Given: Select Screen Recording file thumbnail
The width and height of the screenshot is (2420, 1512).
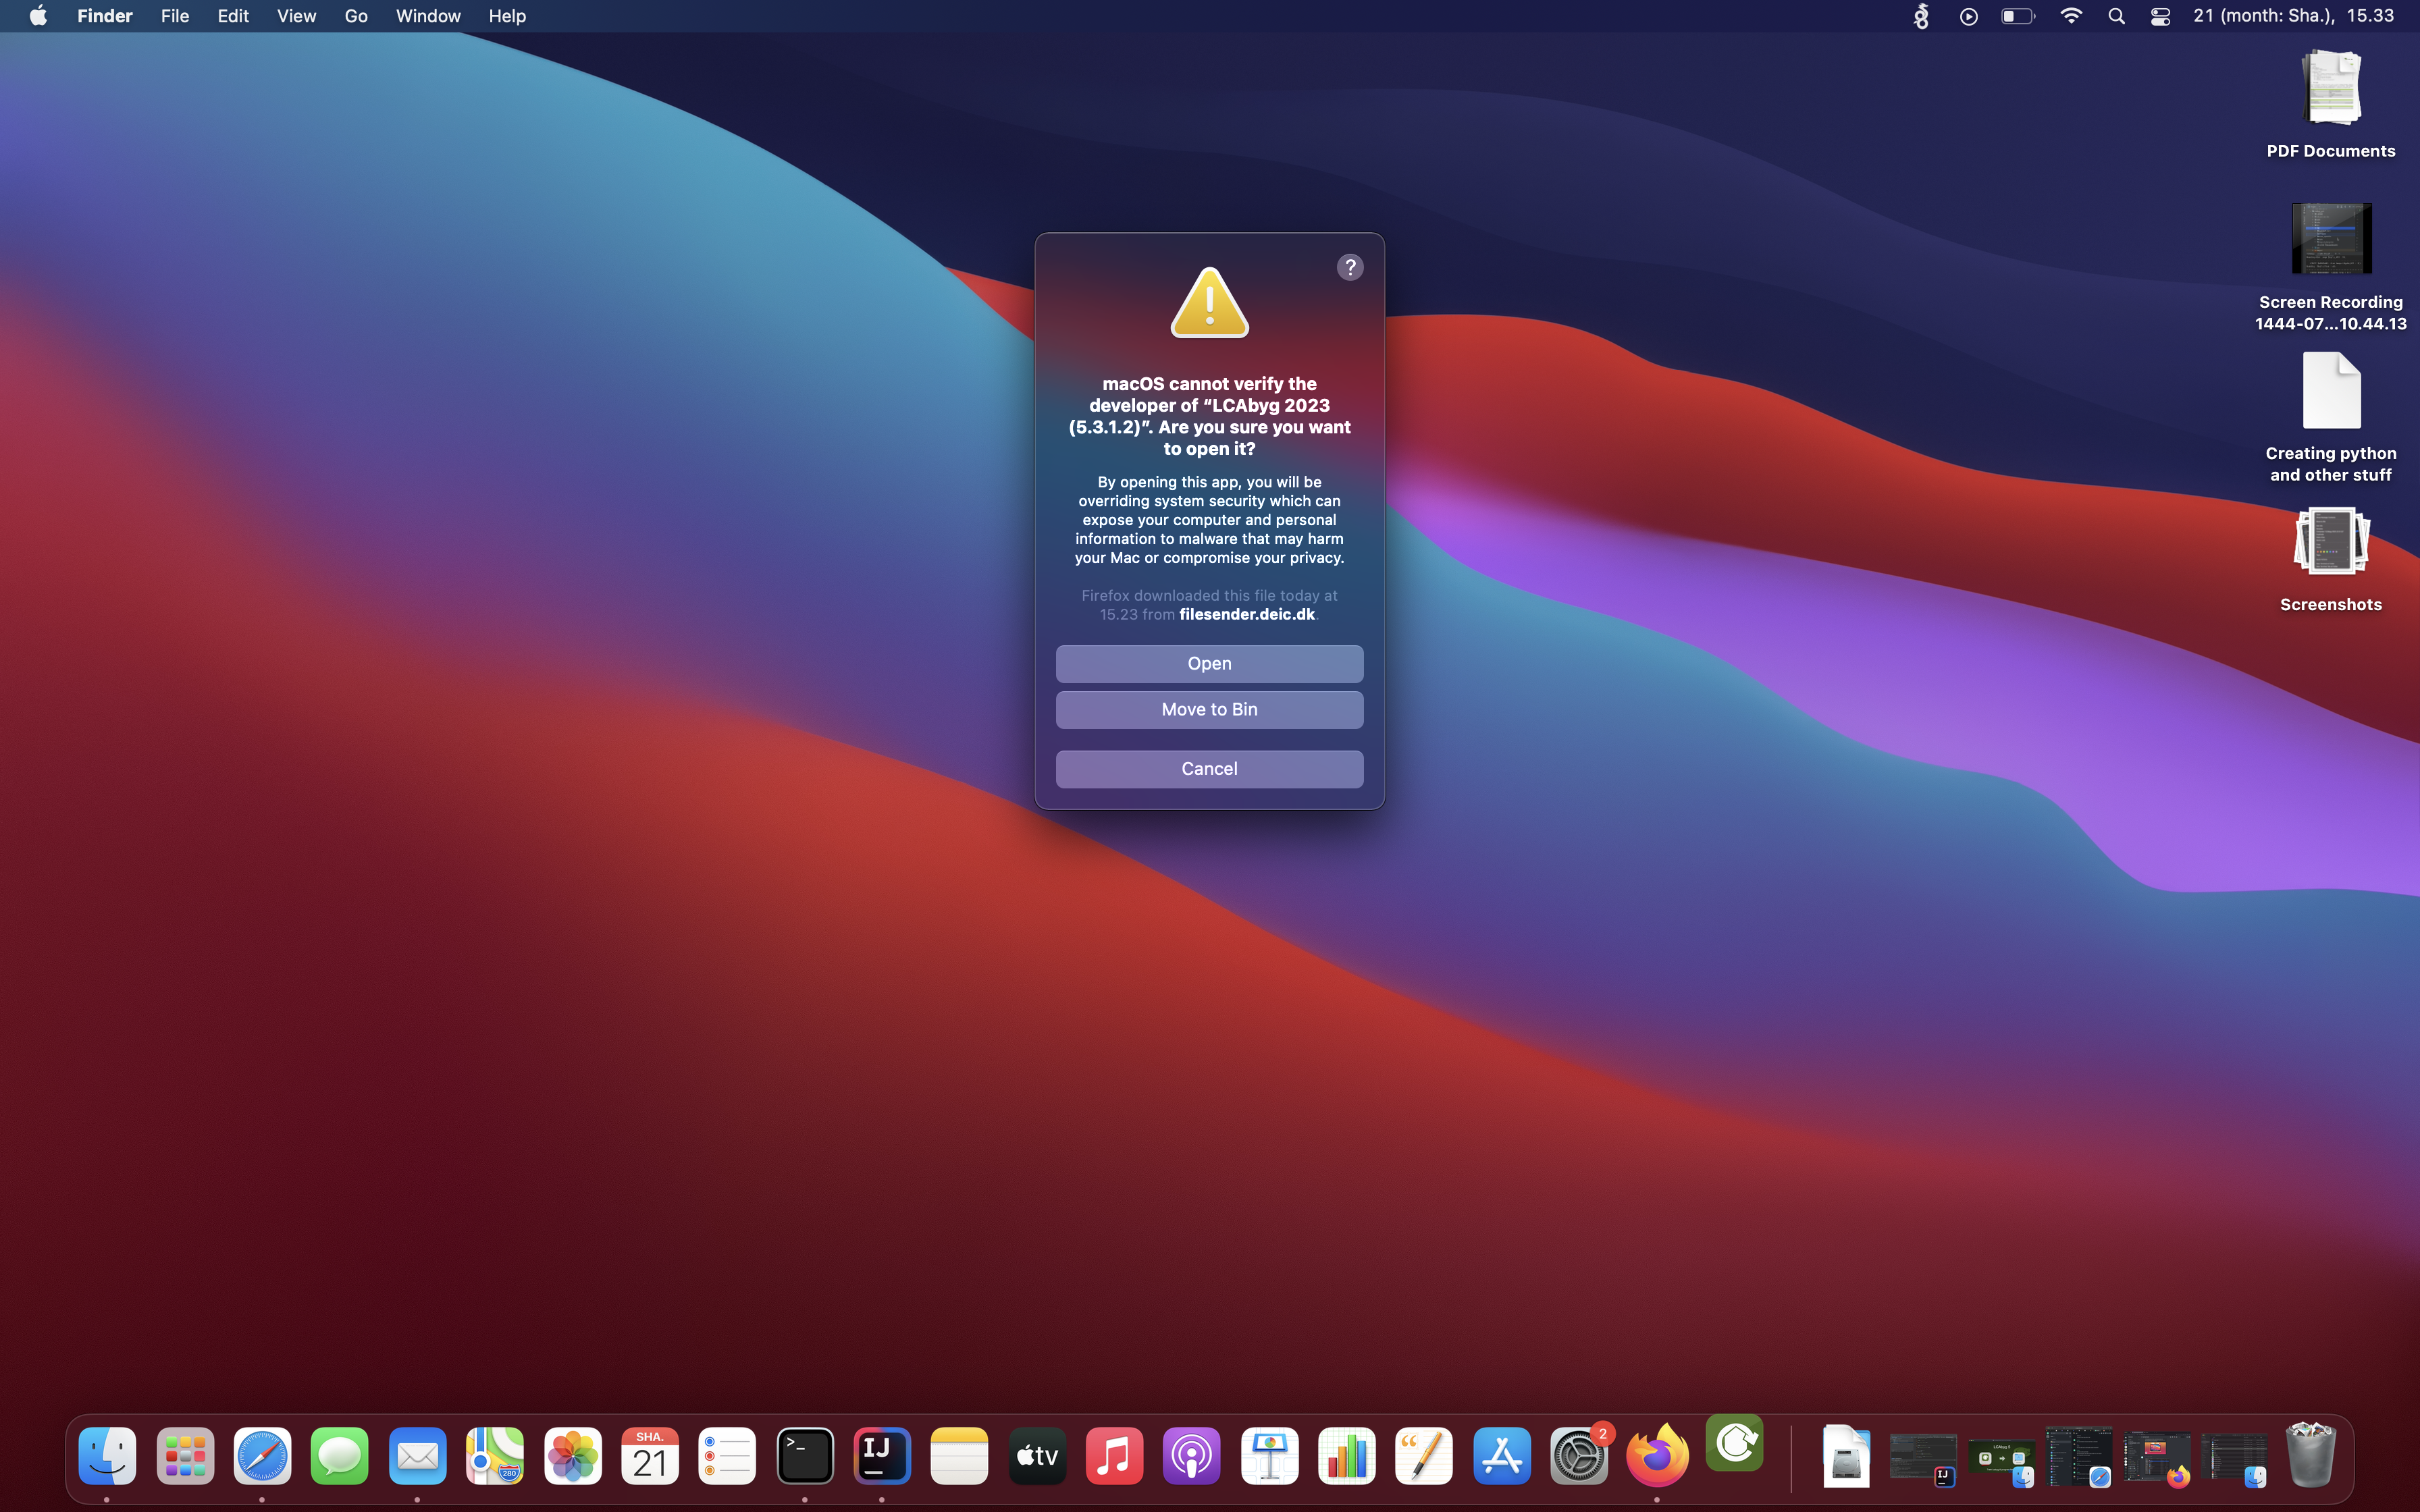Looking at the screenshot, I should tap(2330, 238).
